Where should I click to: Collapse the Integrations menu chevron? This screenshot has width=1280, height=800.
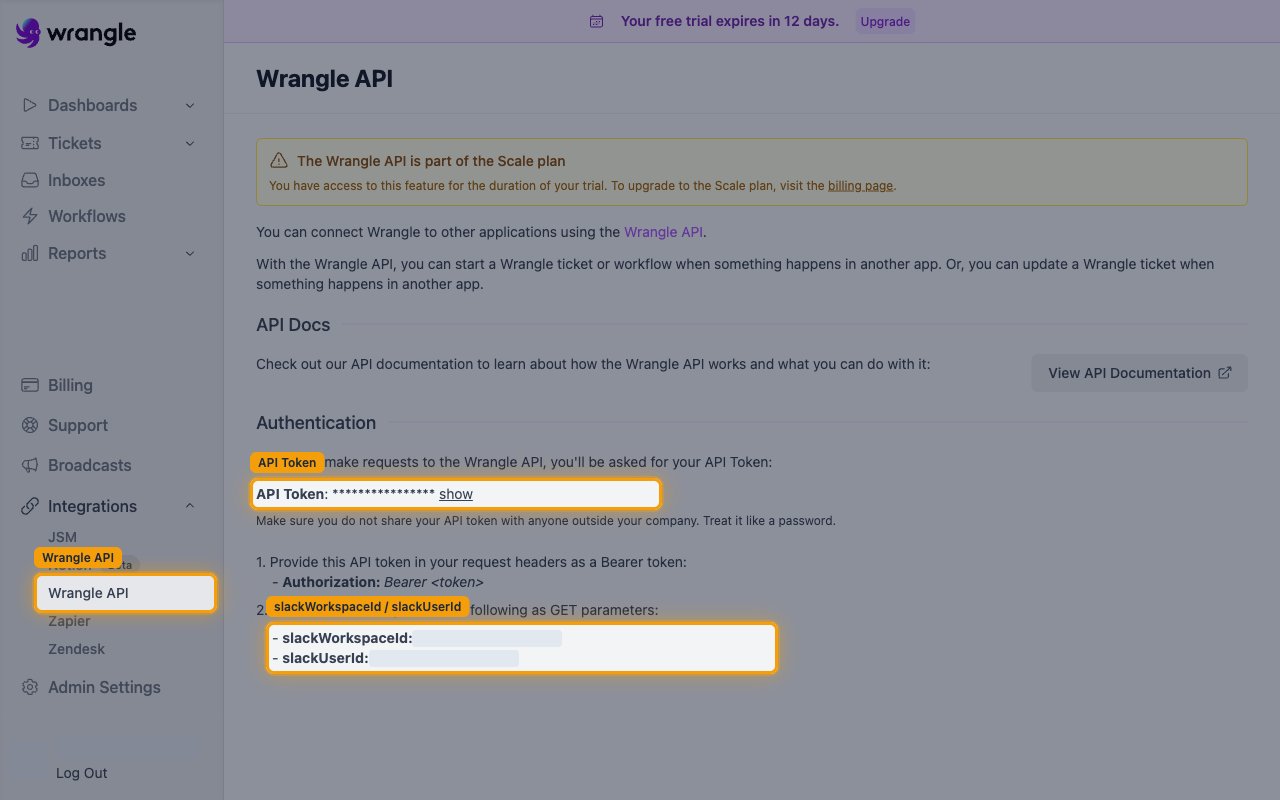[190, 506]
